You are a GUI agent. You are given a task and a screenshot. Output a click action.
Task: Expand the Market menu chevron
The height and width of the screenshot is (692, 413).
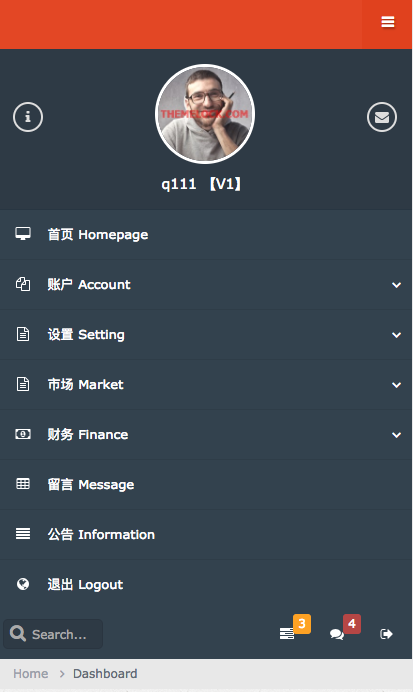(x=396, y=384)
